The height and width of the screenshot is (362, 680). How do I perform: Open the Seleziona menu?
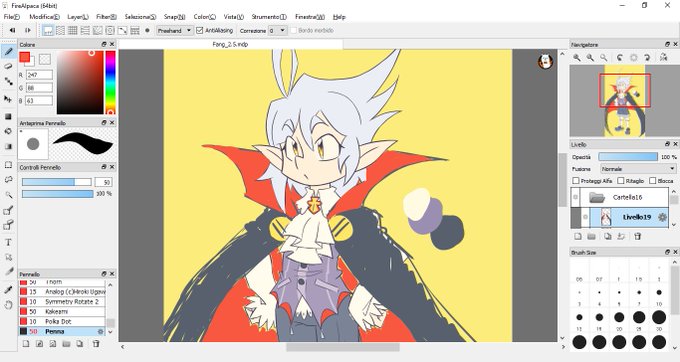coord(140,17)
